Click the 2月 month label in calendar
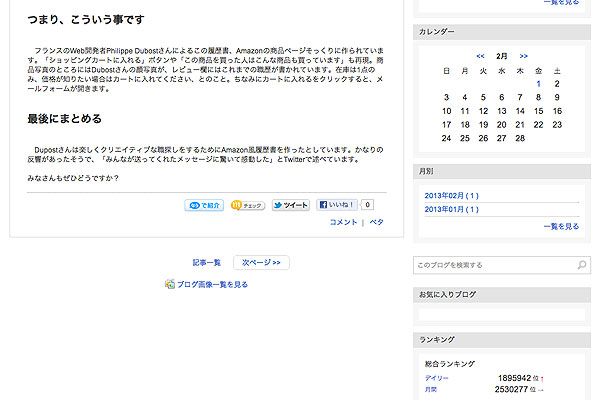The width and height of the screenshot is (600, 400). (x=502, y=56)
